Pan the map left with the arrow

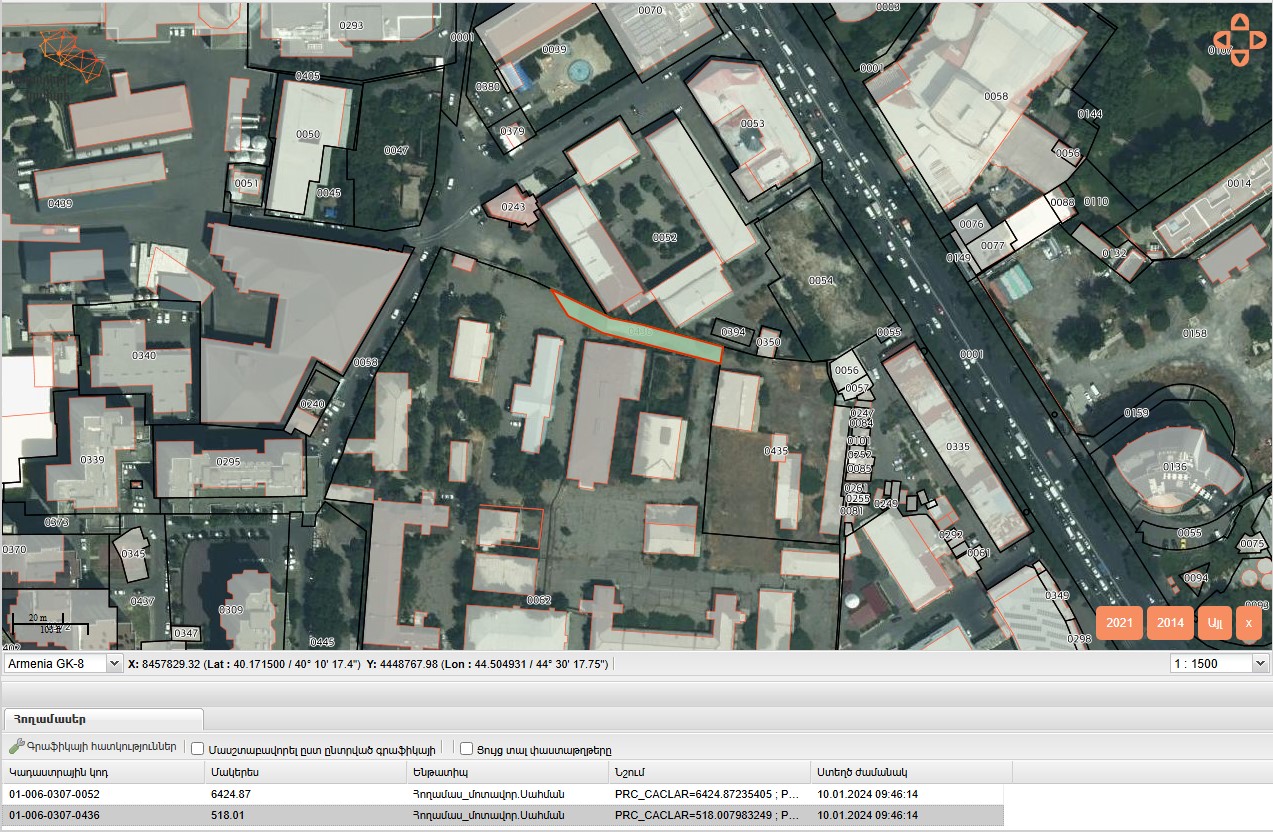coord(1222,41)
